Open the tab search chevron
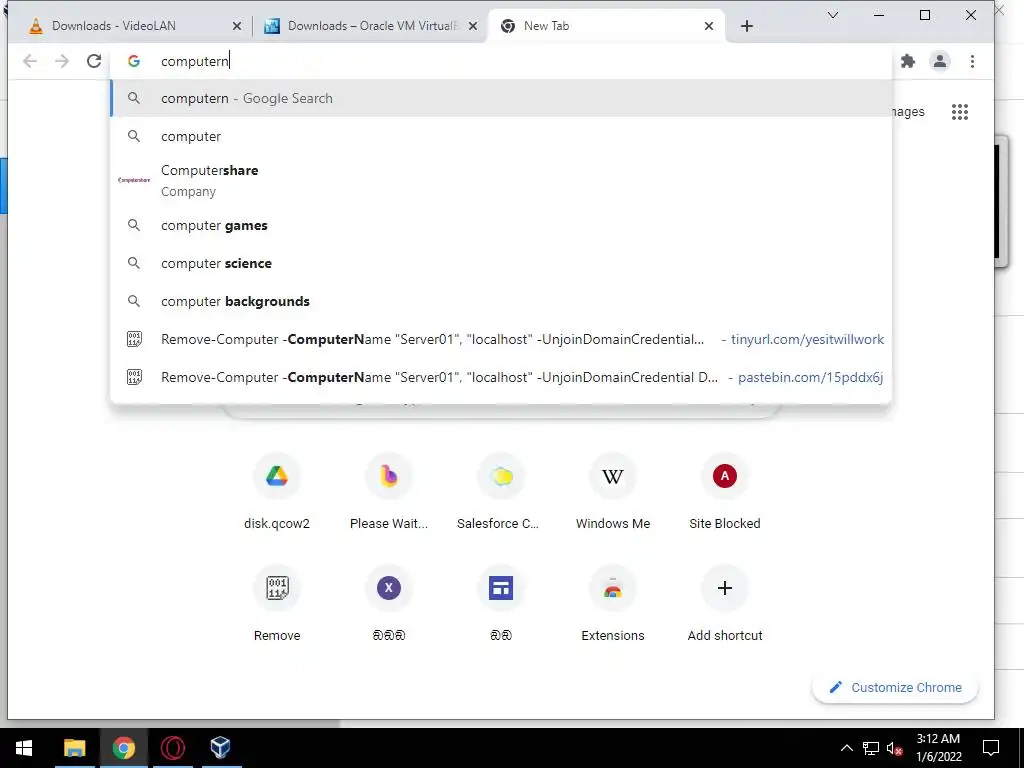 pos(833,15)
